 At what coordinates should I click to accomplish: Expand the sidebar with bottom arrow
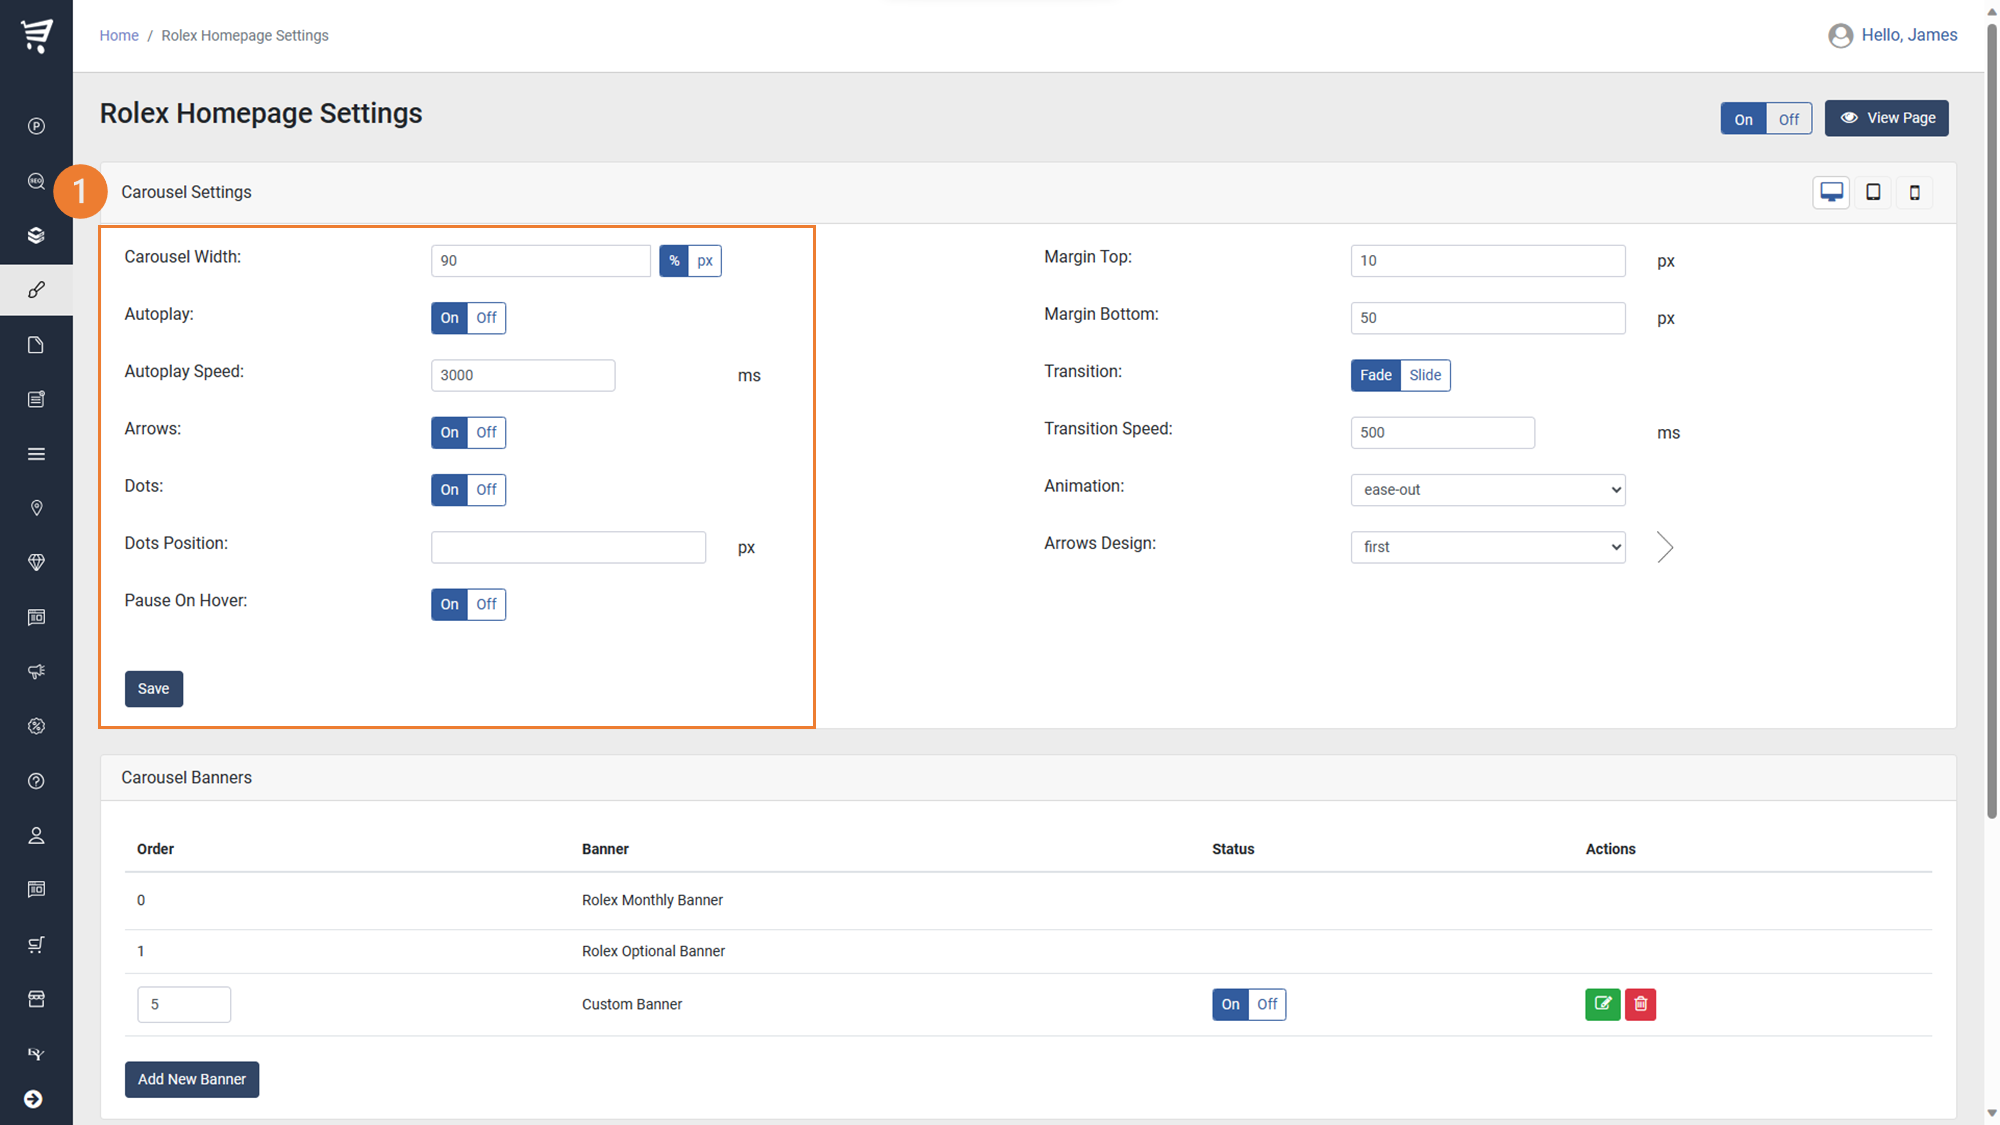(33, 1099)
